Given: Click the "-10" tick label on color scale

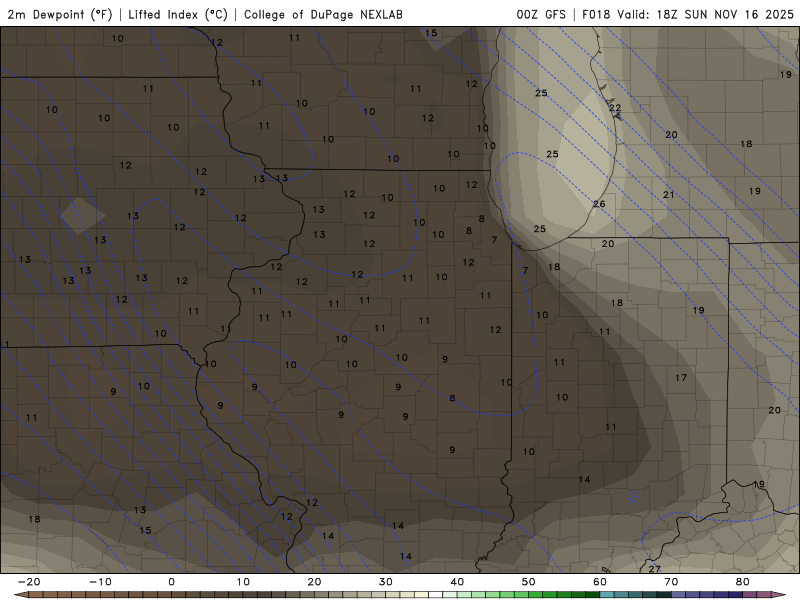Looking at the screenshot, I should click(101, 582).
